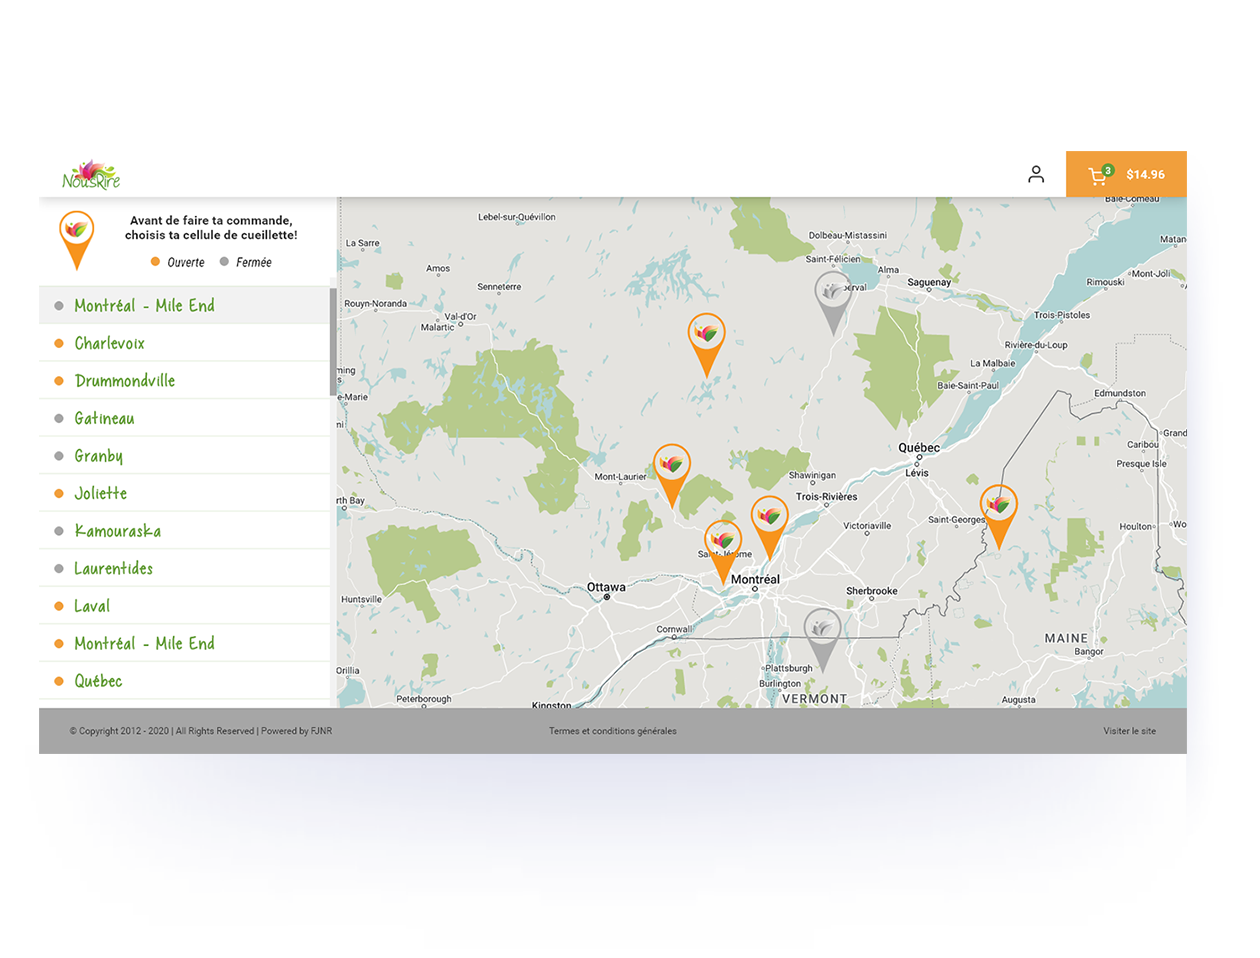Click the copyright Powered by FJNR text
The width and height of the screenshot is (1260, 958).
(x=201, y=731)
